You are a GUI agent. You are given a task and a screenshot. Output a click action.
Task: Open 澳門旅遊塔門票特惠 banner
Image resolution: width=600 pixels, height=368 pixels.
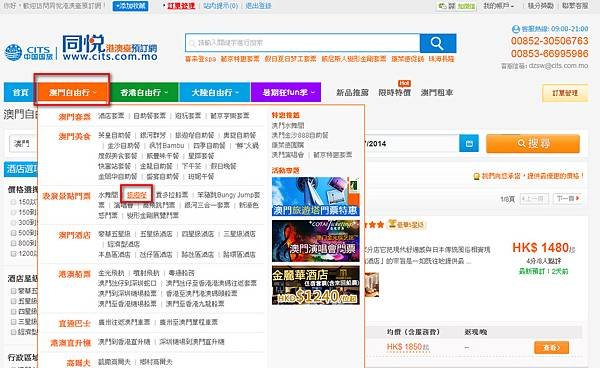(316, 197)
